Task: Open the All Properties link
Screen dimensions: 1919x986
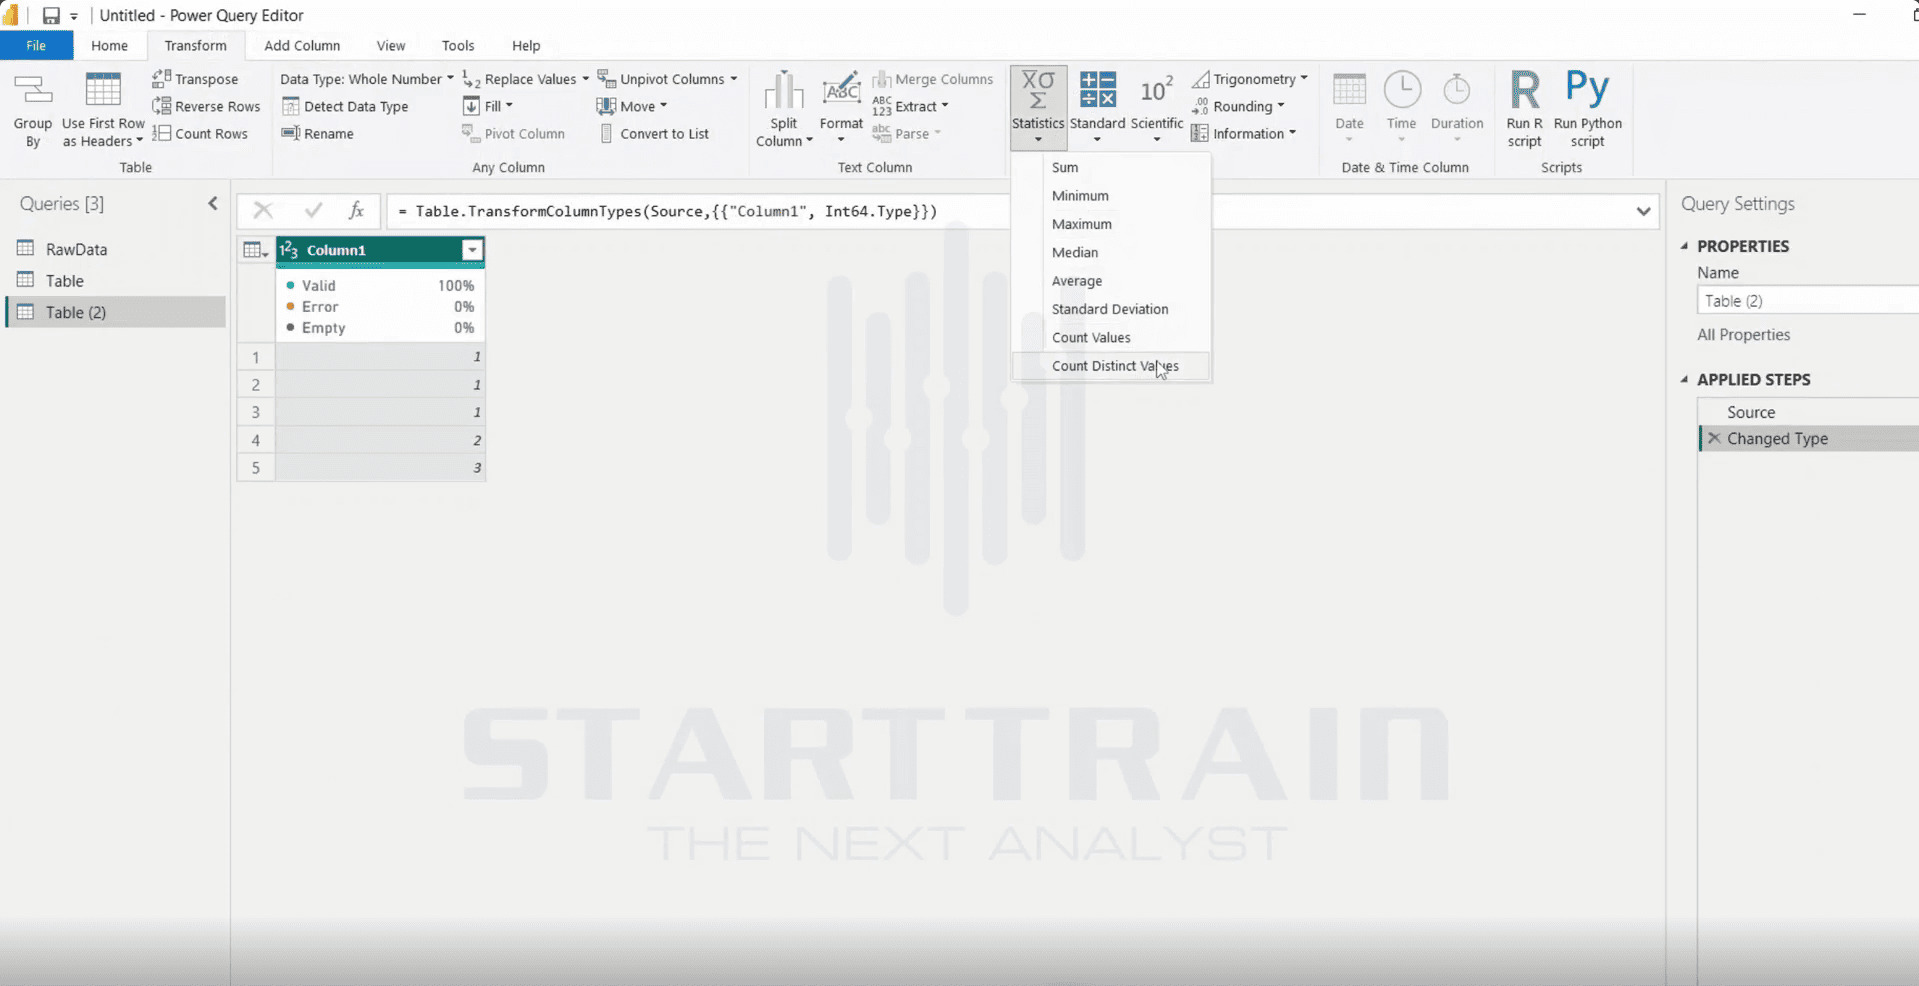Action: tap(1743, 335)
